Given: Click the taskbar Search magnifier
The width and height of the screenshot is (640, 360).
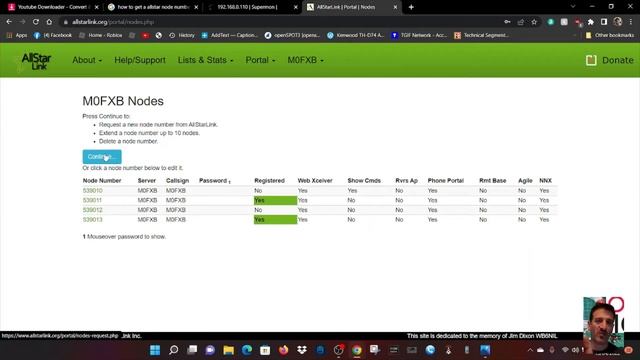Looking at the screenshot, I should point(173,350).
